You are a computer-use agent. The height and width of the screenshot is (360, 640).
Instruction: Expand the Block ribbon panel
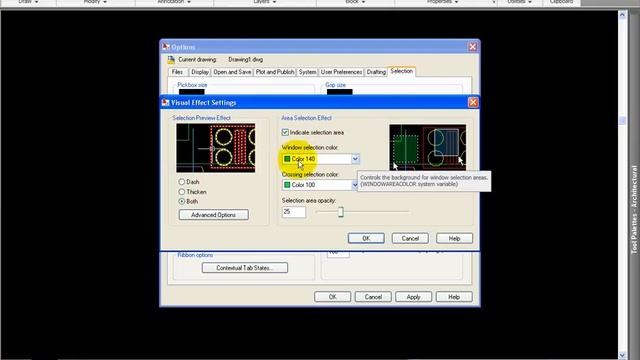(x=355, y=2)
